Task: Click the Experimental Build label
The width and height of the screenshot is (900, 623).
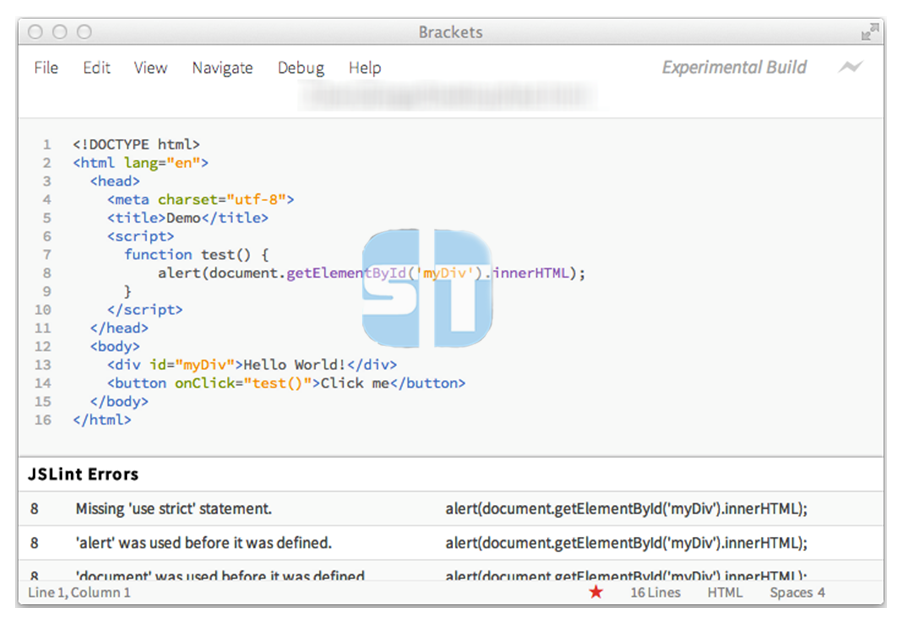Action: (x=734, y=67)
